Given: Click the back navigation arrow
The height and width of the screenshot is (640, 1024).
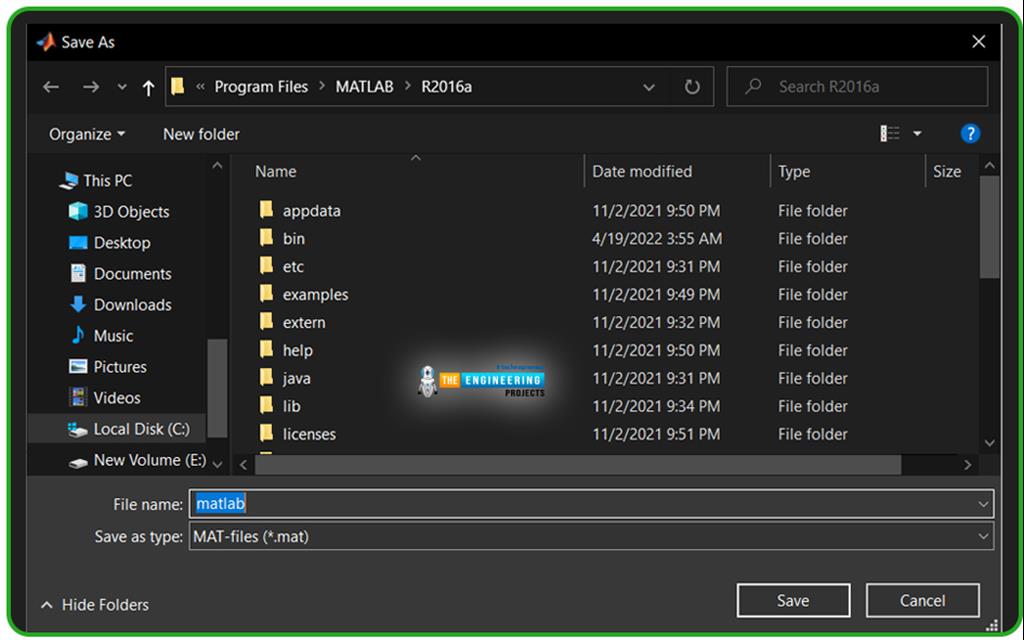Looking at the screenshot, I should click(51, 86).
